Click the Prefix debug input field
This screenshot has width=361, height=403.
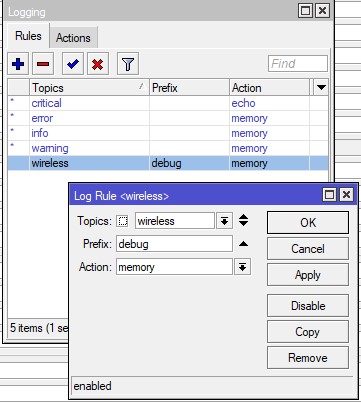click(174, 244)
